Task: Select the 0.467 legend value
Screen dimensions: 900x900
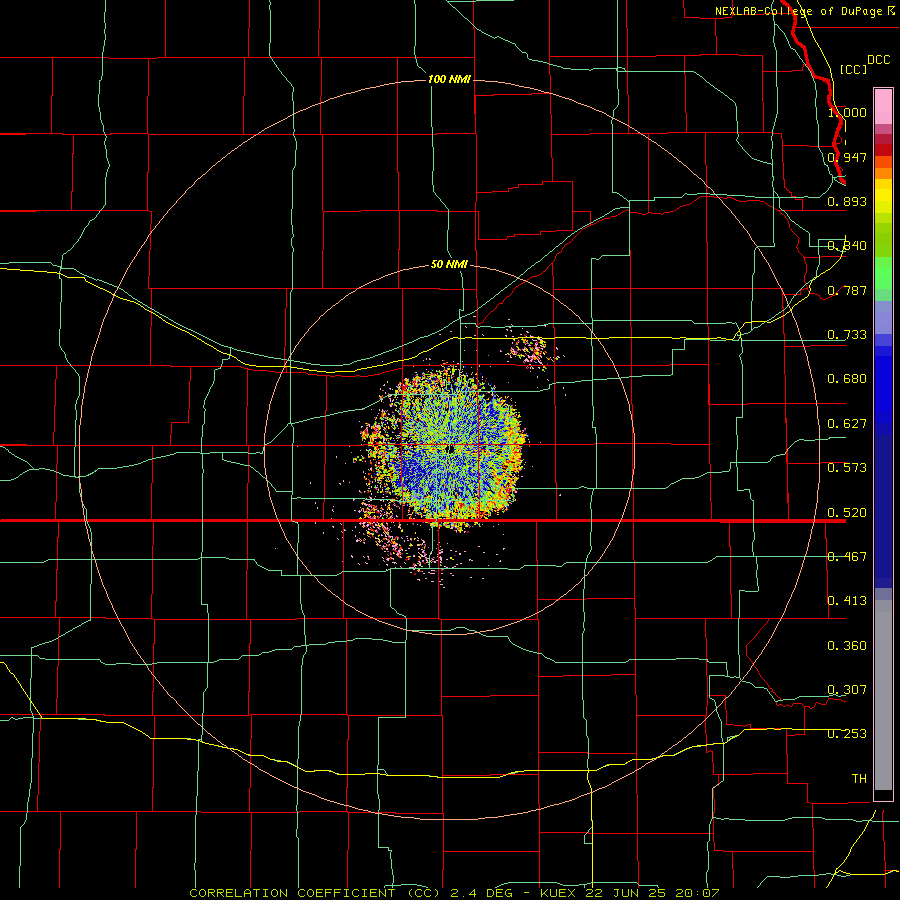Action: (x=847, y=557)
